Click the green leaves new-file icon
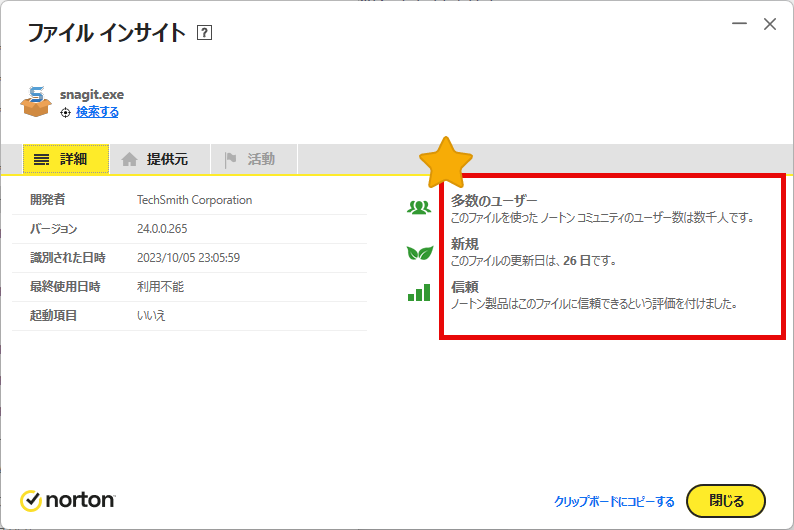 click(420, 252)
